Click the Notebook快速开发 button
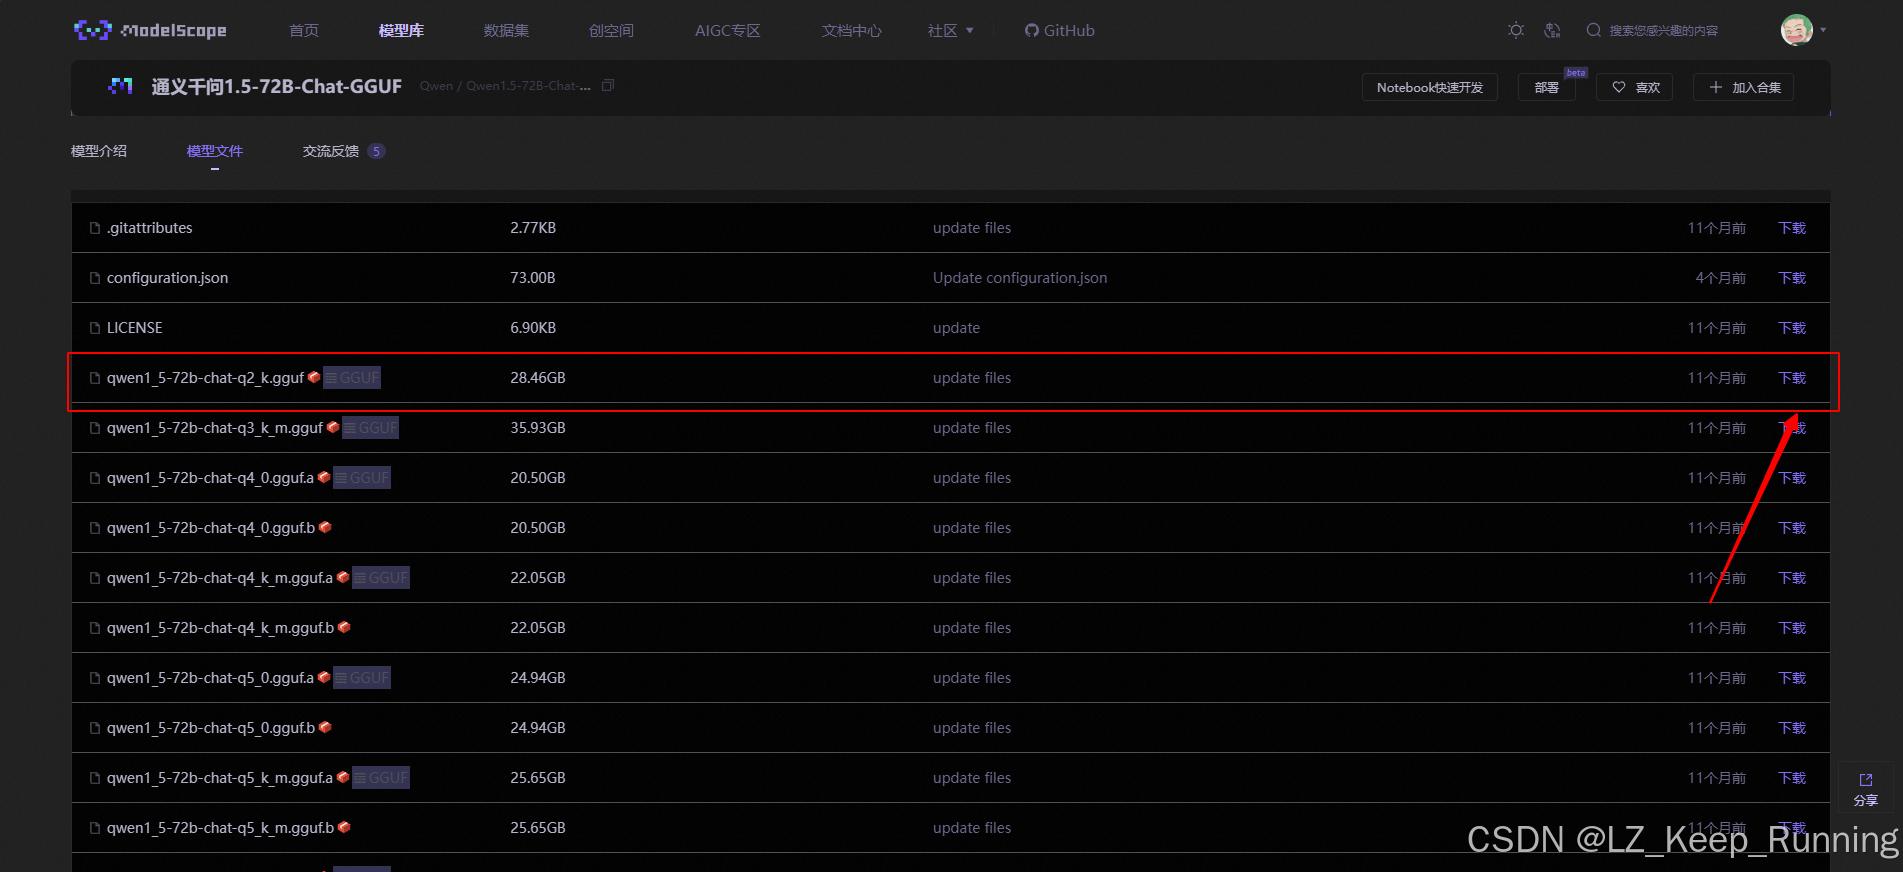This screenshot has height=872, width=1903. 1430,87
